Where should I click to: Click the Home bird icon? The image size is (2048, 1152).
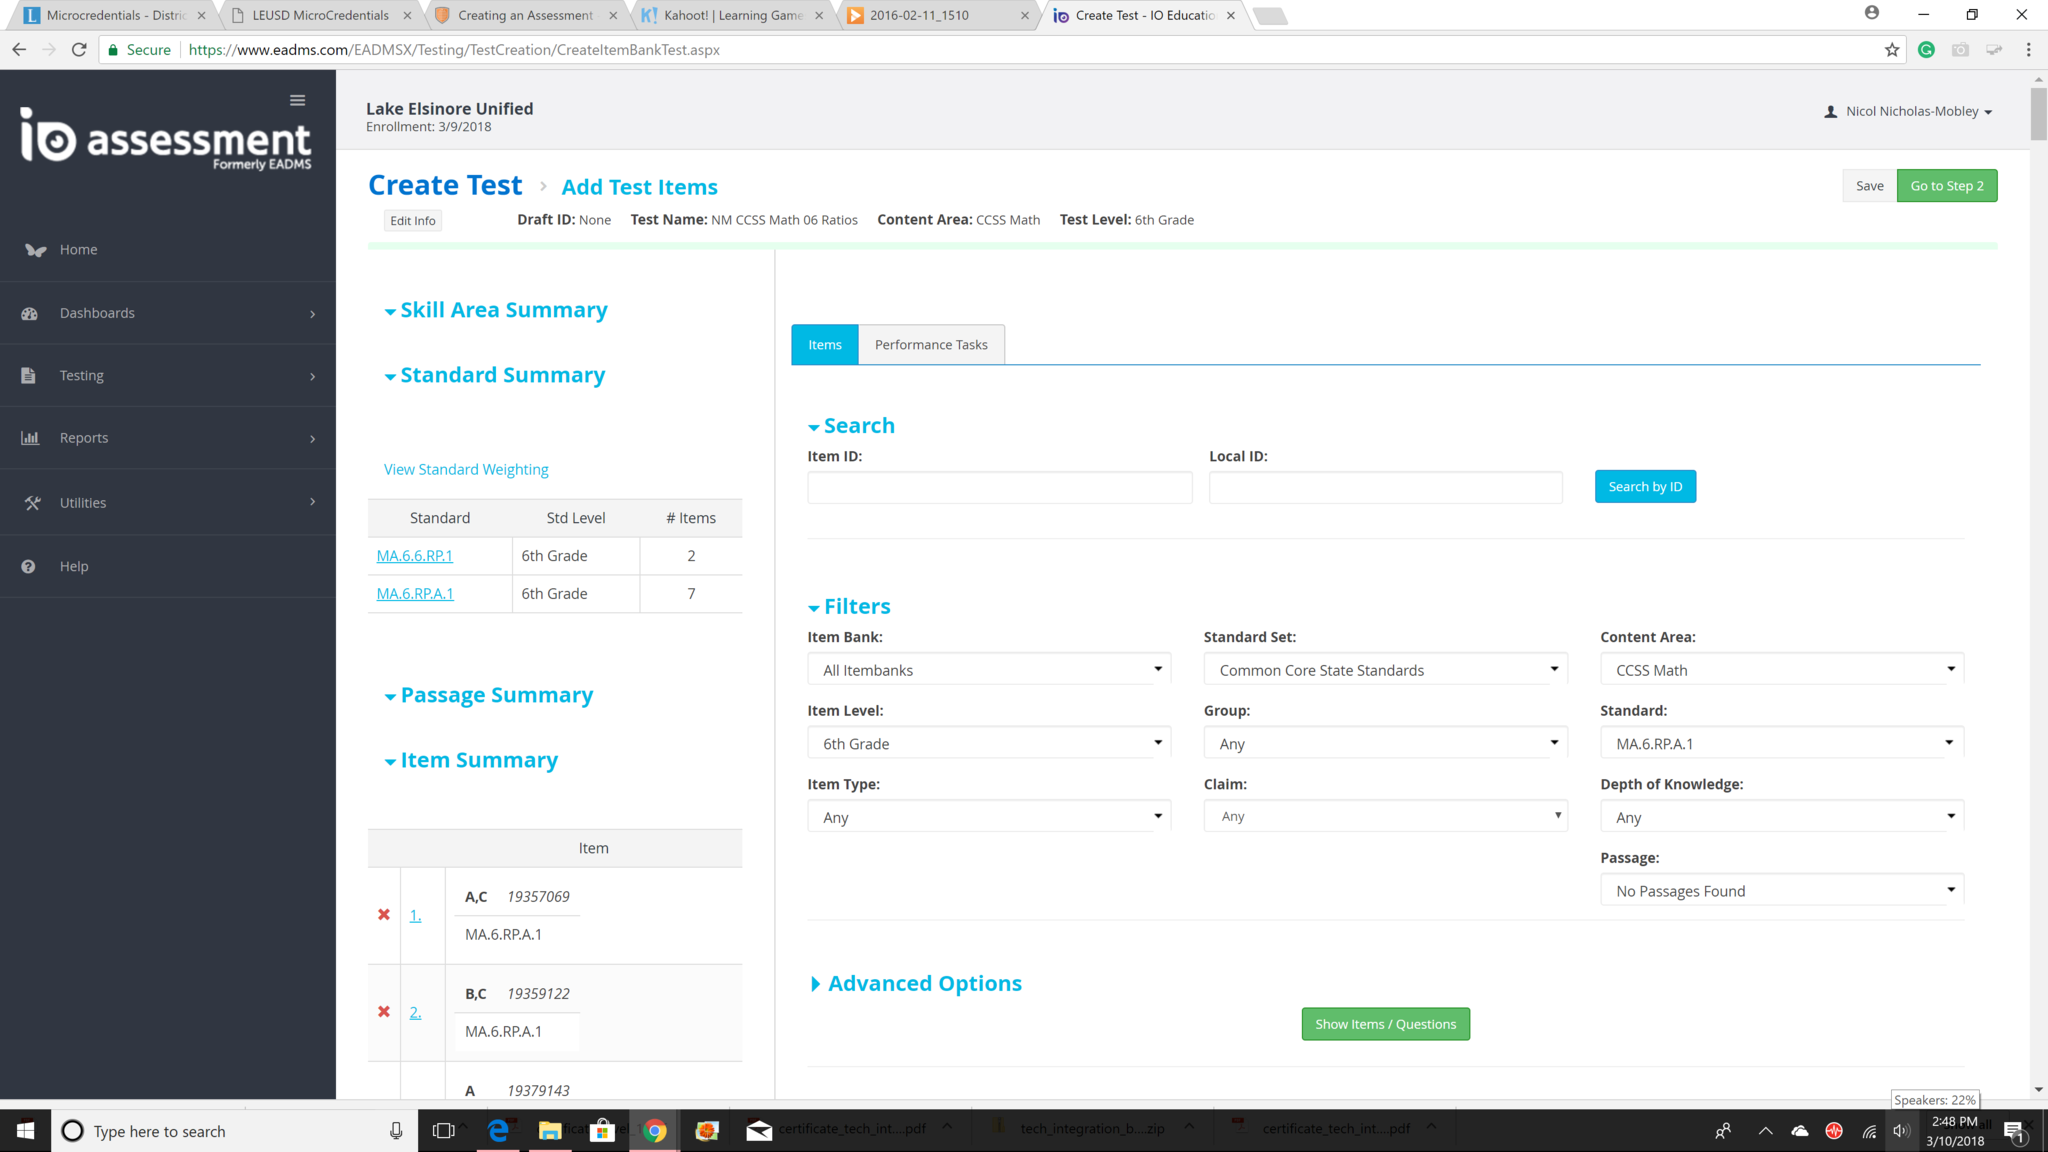(36, 250)
